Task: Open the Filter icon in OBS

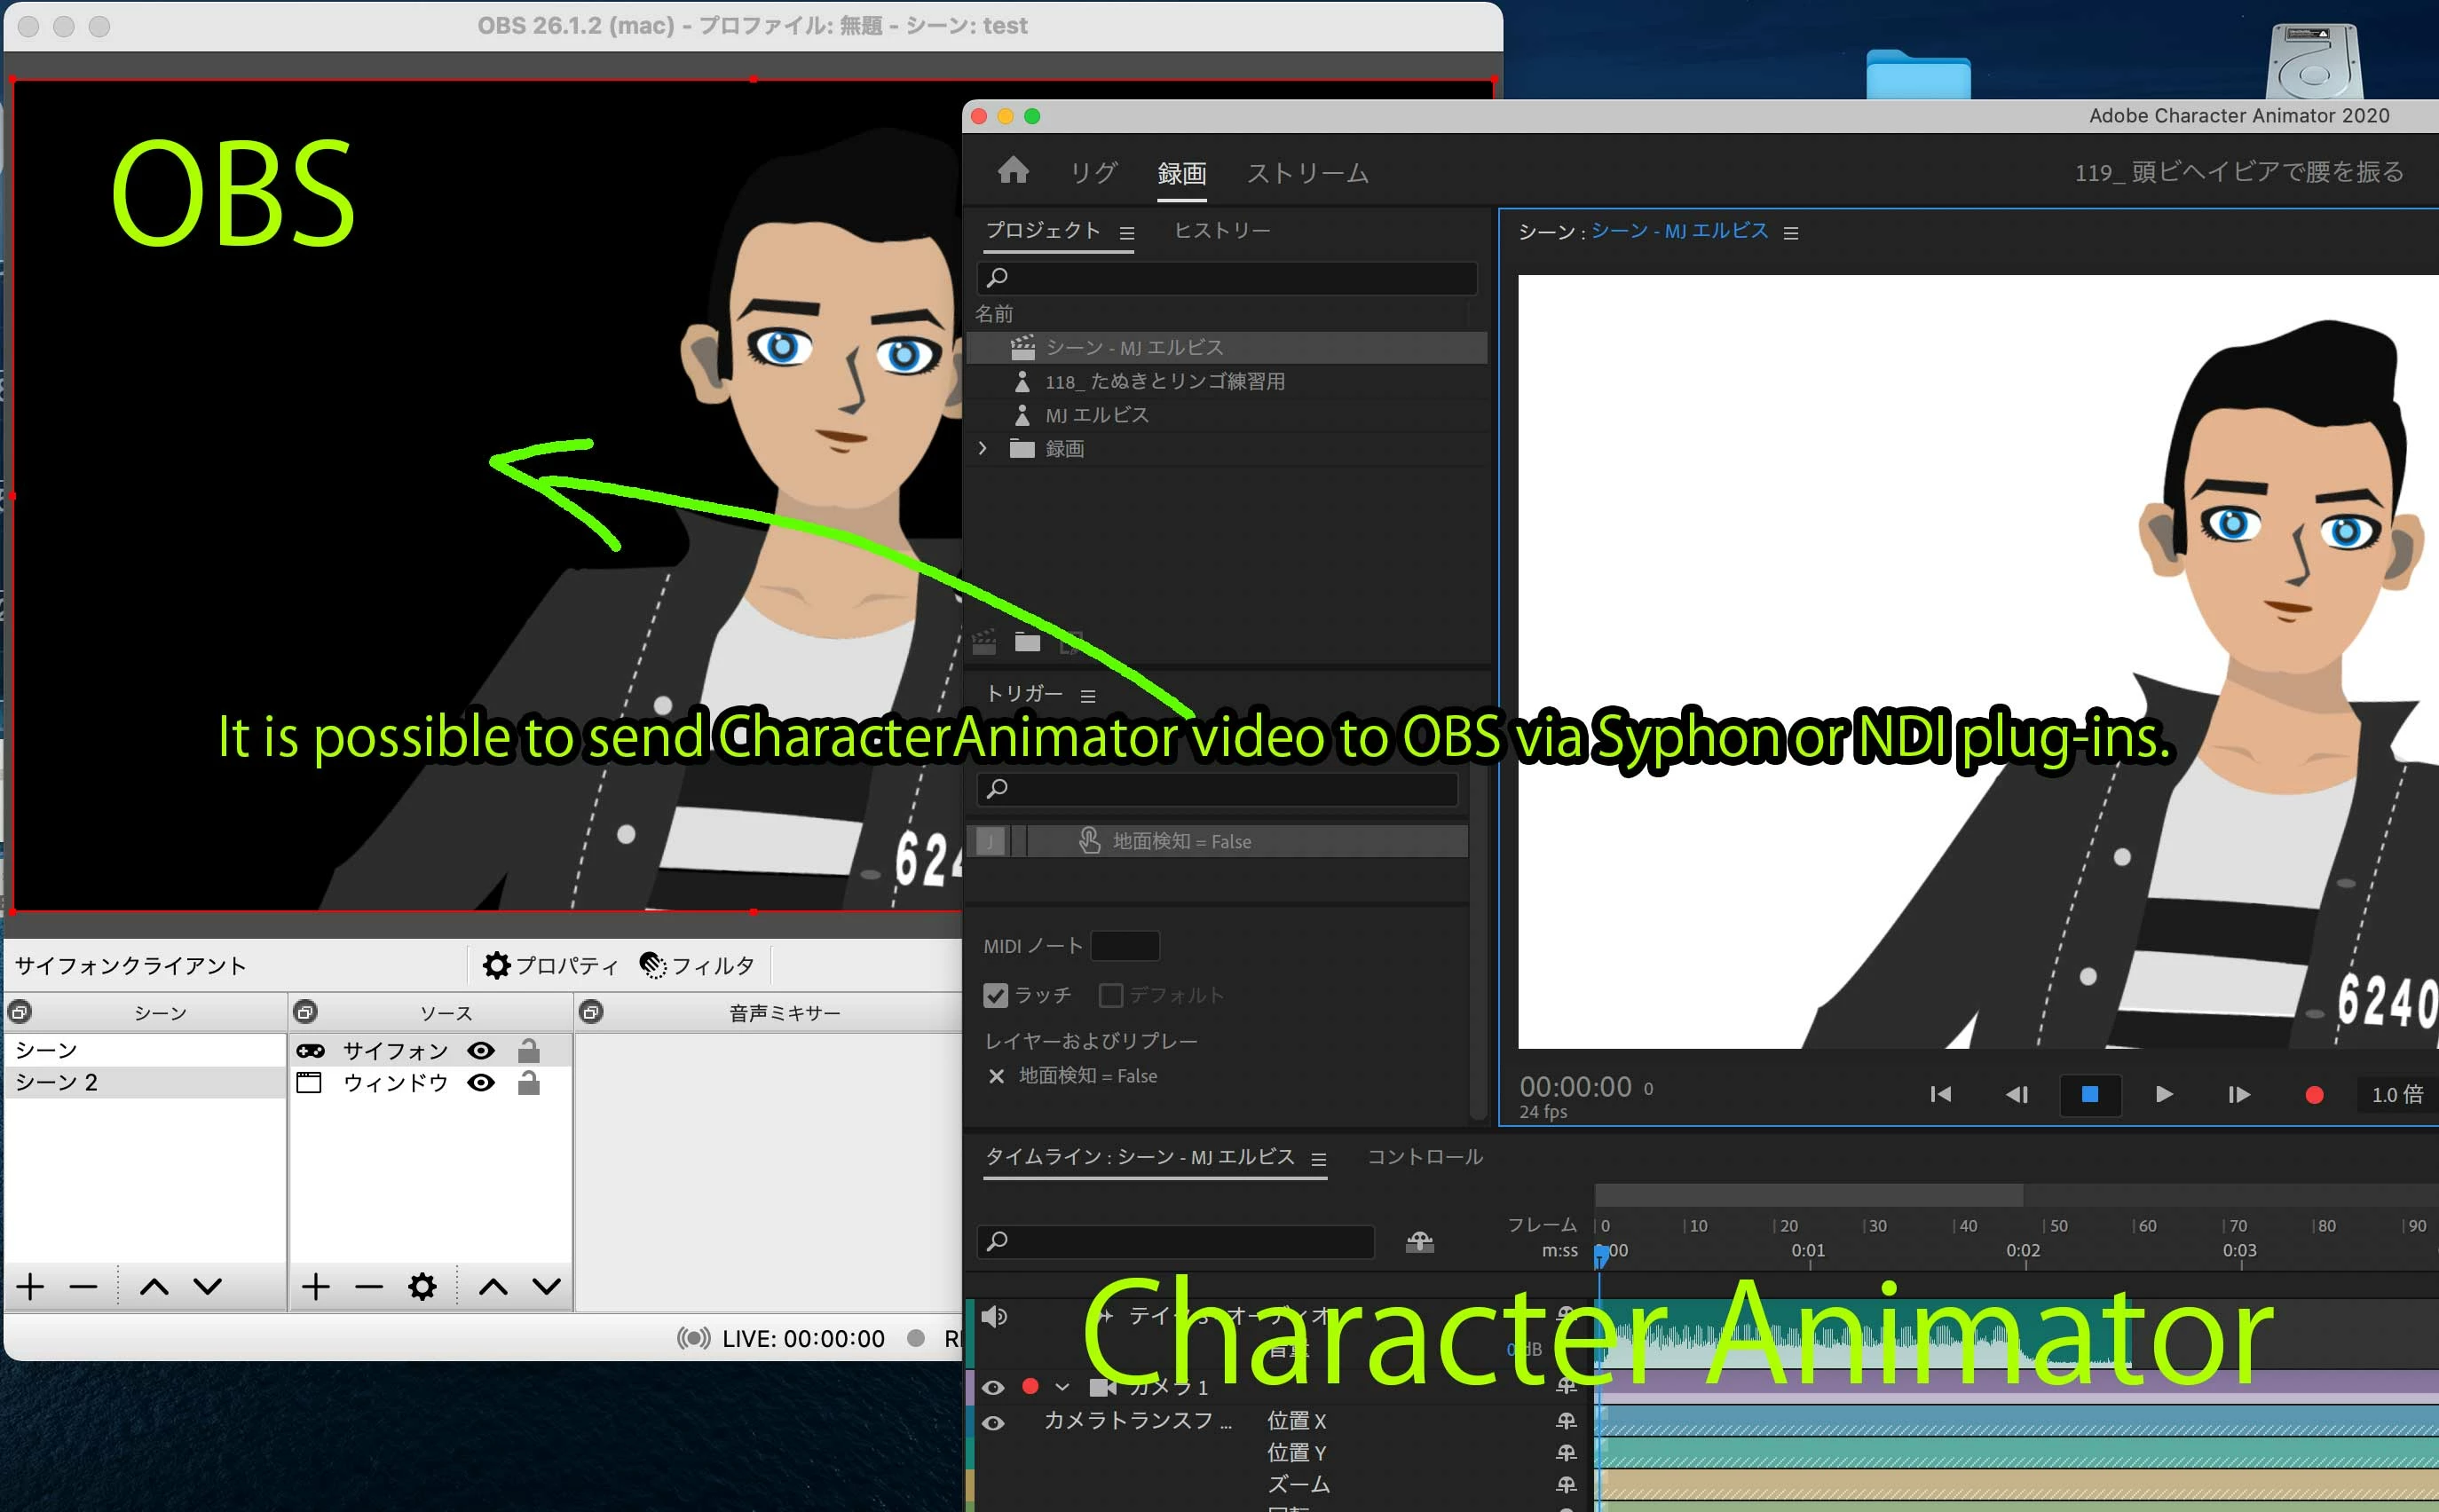Action: tap(653, 965)
